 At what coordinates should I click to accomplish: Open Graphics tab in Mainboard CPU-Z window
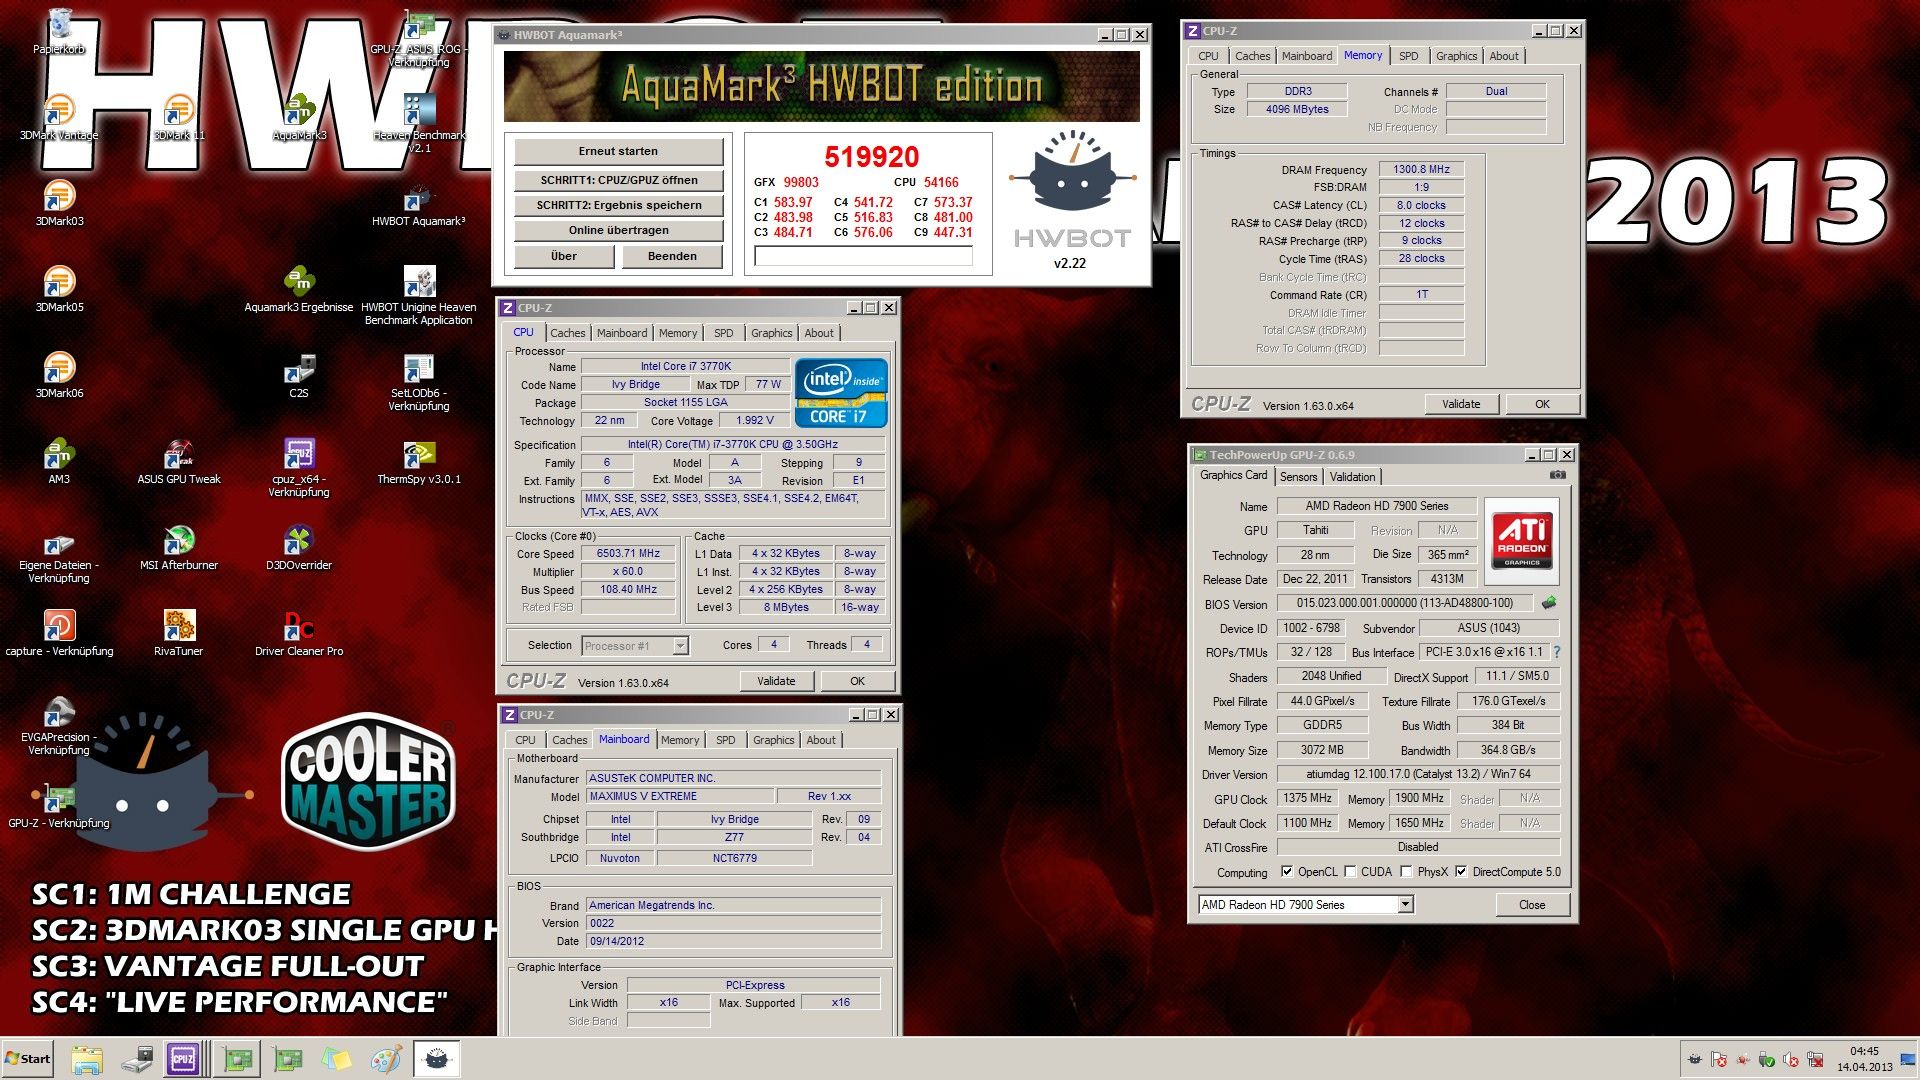774,740
